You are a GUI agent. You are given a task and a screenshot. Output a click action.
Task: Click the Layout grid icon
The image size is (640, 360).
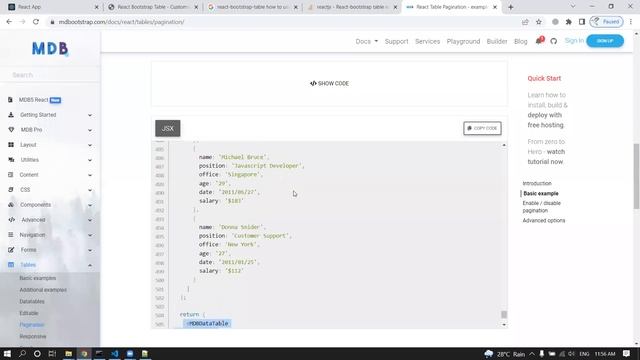11,144
